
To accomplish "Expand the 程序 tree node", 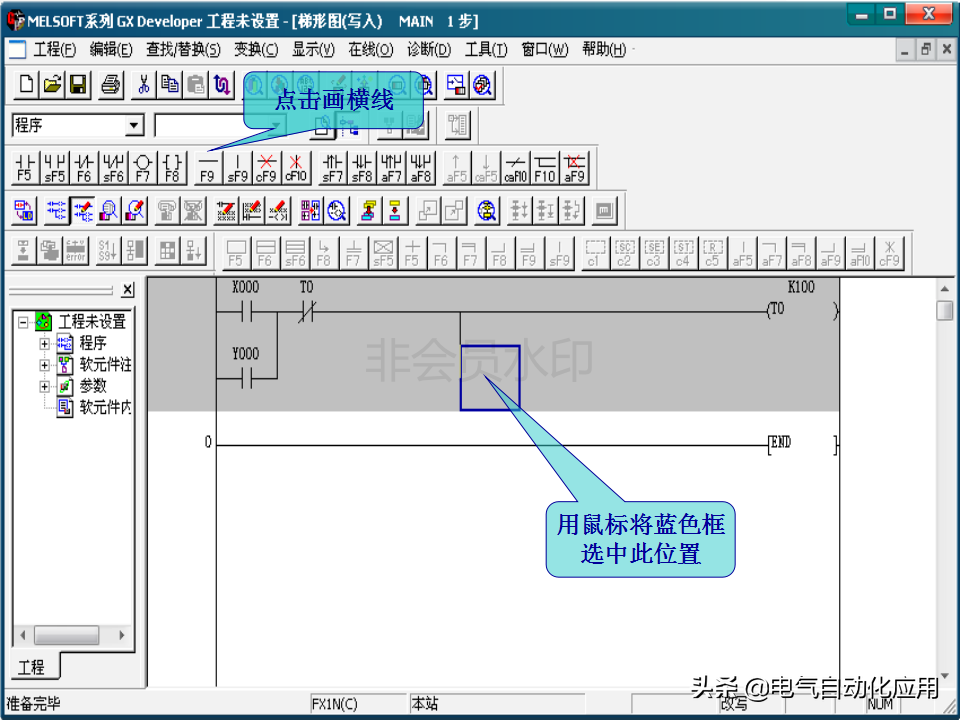I will point(44,343).
